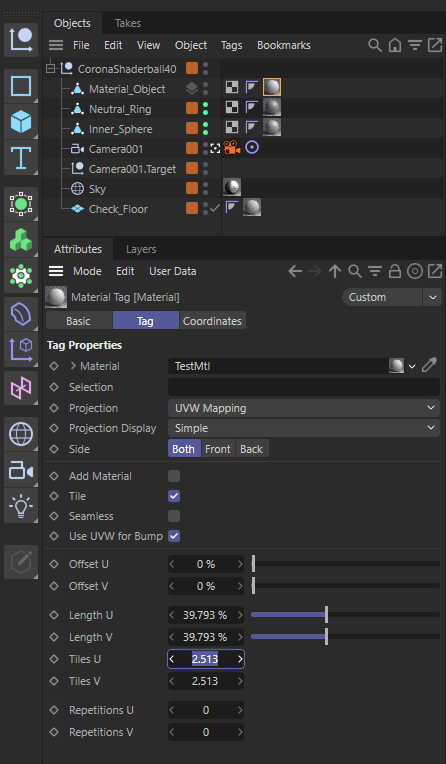Set Side to Front

218,449
